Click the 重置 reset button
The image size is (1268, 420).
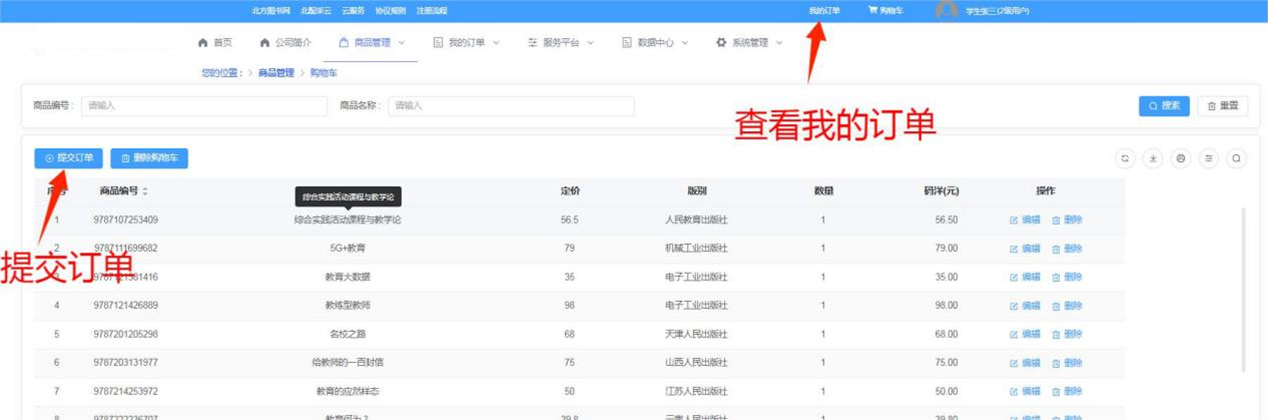click(x=1222, y=106)
